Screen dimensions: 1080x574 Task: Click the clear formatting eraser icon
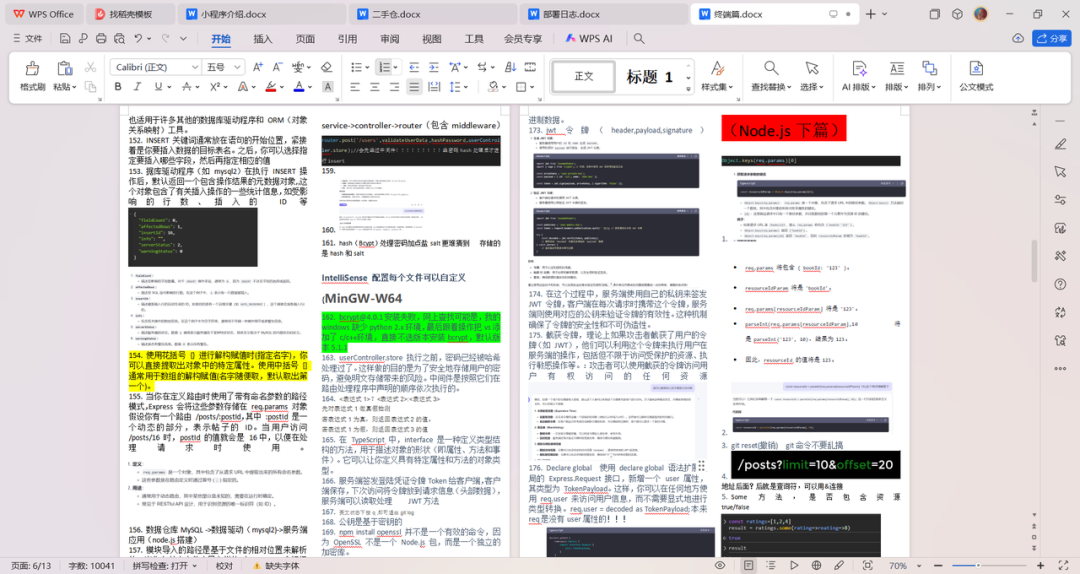(326, 67)
